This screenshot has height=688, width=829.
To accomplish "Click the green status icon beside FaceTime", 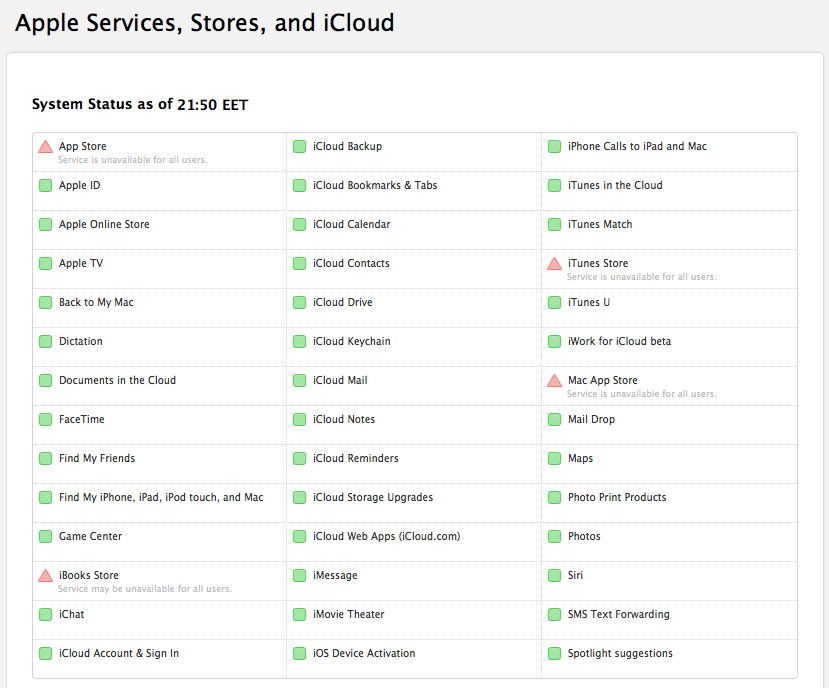I will (x=45, y=420).
